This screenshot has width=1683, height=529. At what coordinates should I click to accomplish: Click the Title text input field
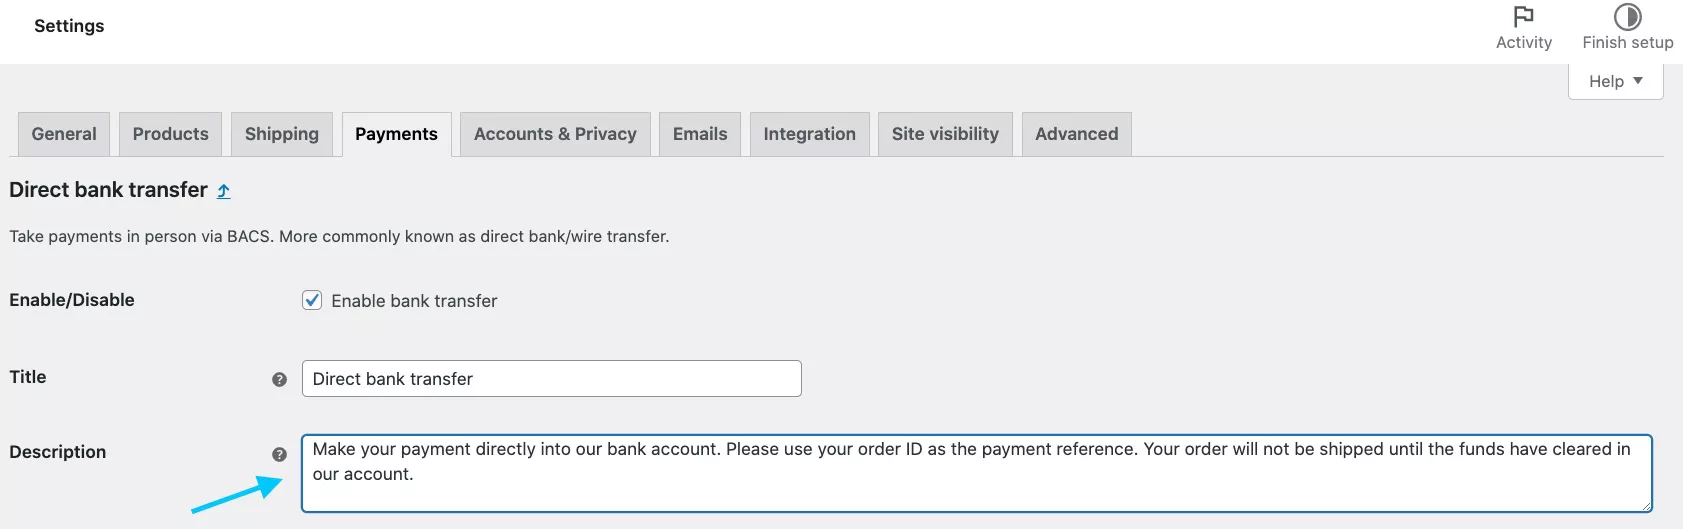[551, 379]
